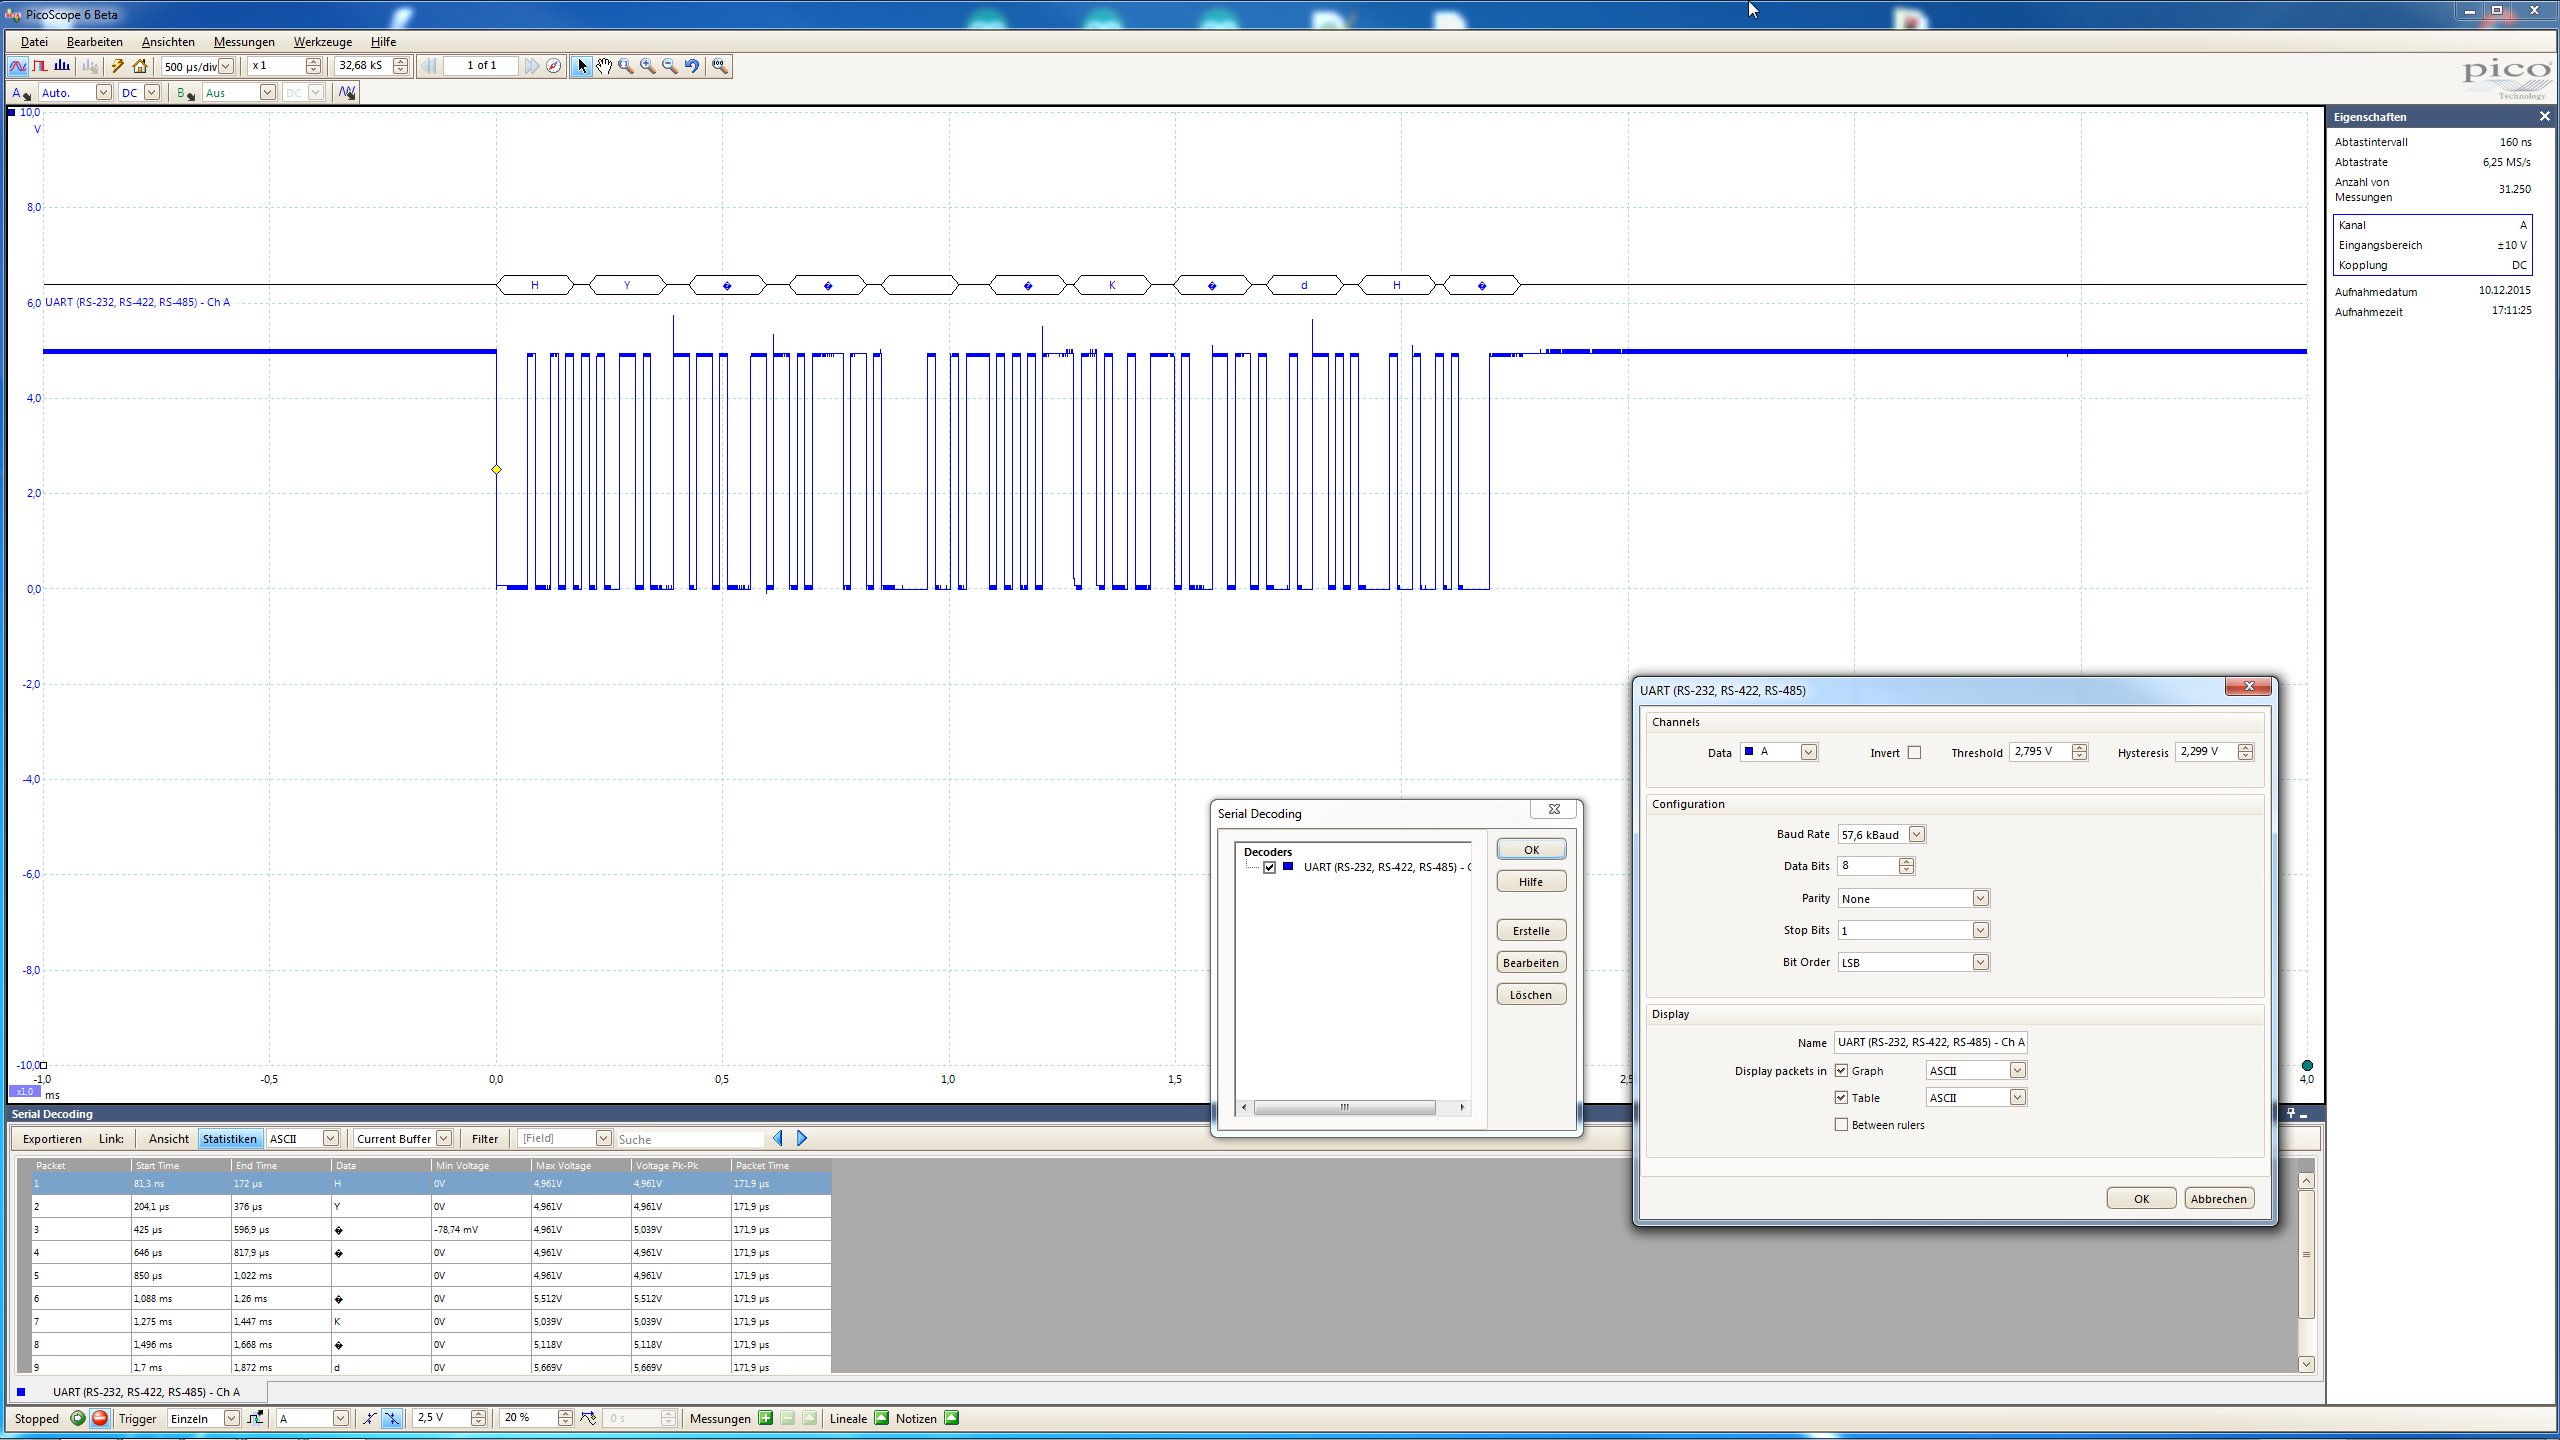Screen dimensions: 2560x1440
Task: Open the Bit Order dropdown
Action: point(1980,962)
